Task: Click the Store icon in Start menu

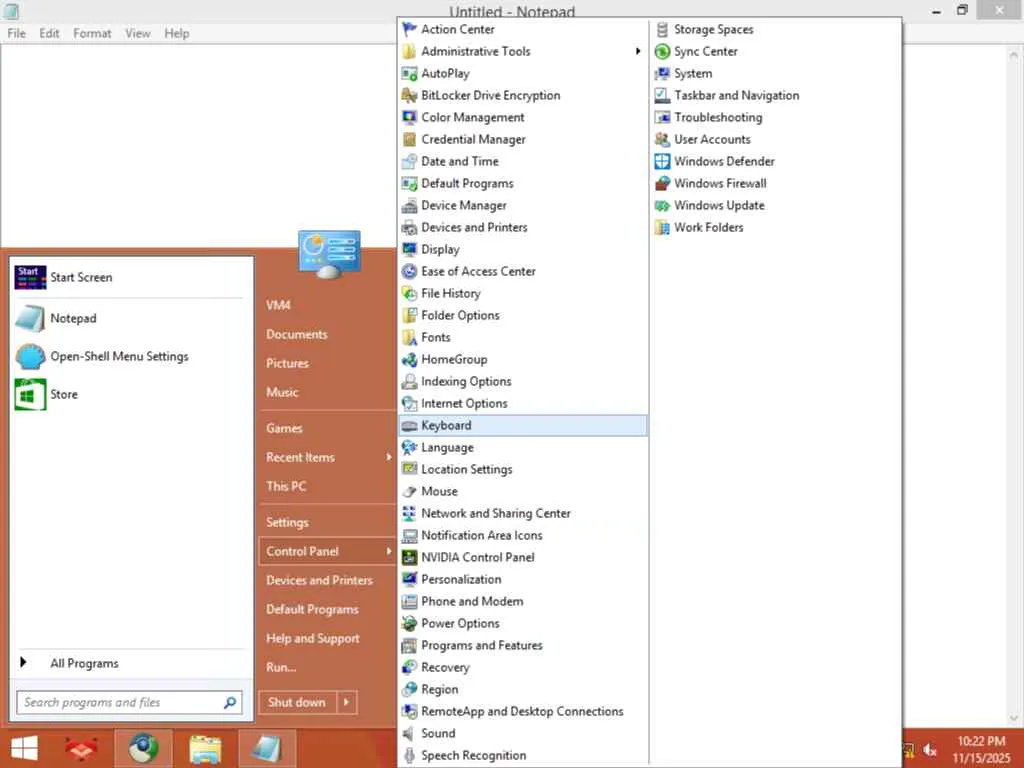Action: pos(30,394)
